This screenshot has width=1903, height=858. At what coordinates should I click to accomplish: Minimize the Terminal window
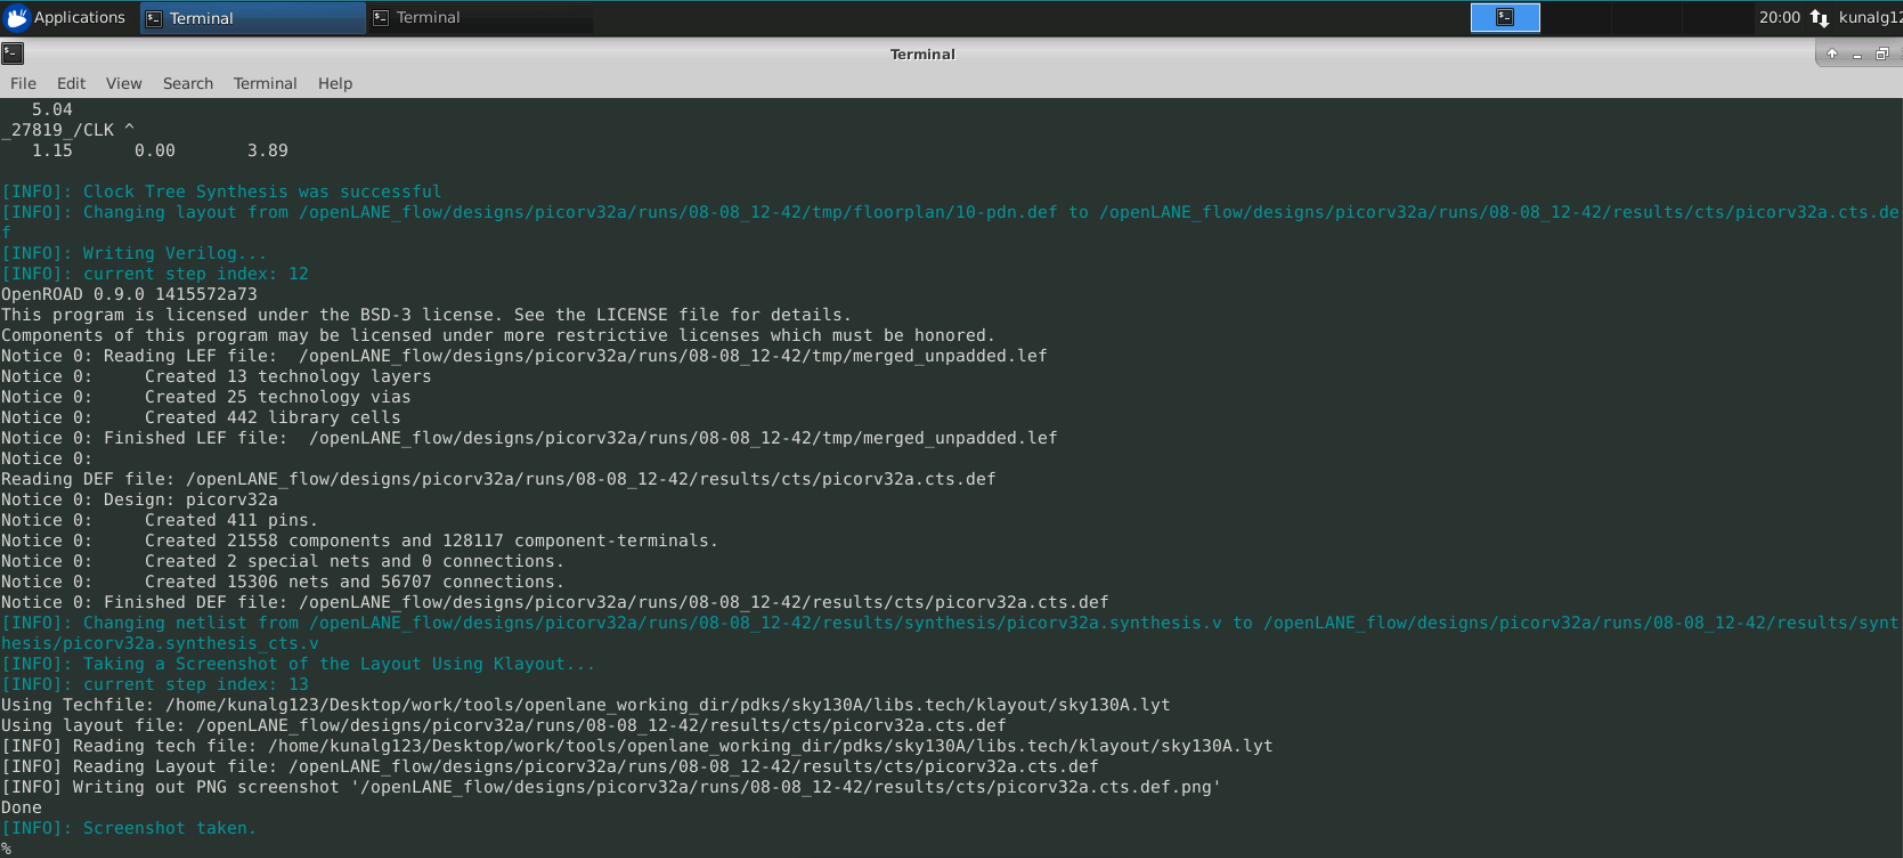1857,54
